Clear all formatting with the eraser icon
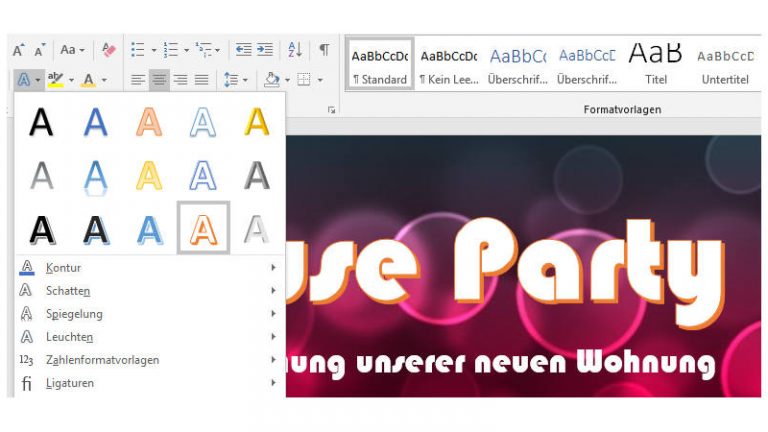The image size is (768, 432). coord(109,49)
